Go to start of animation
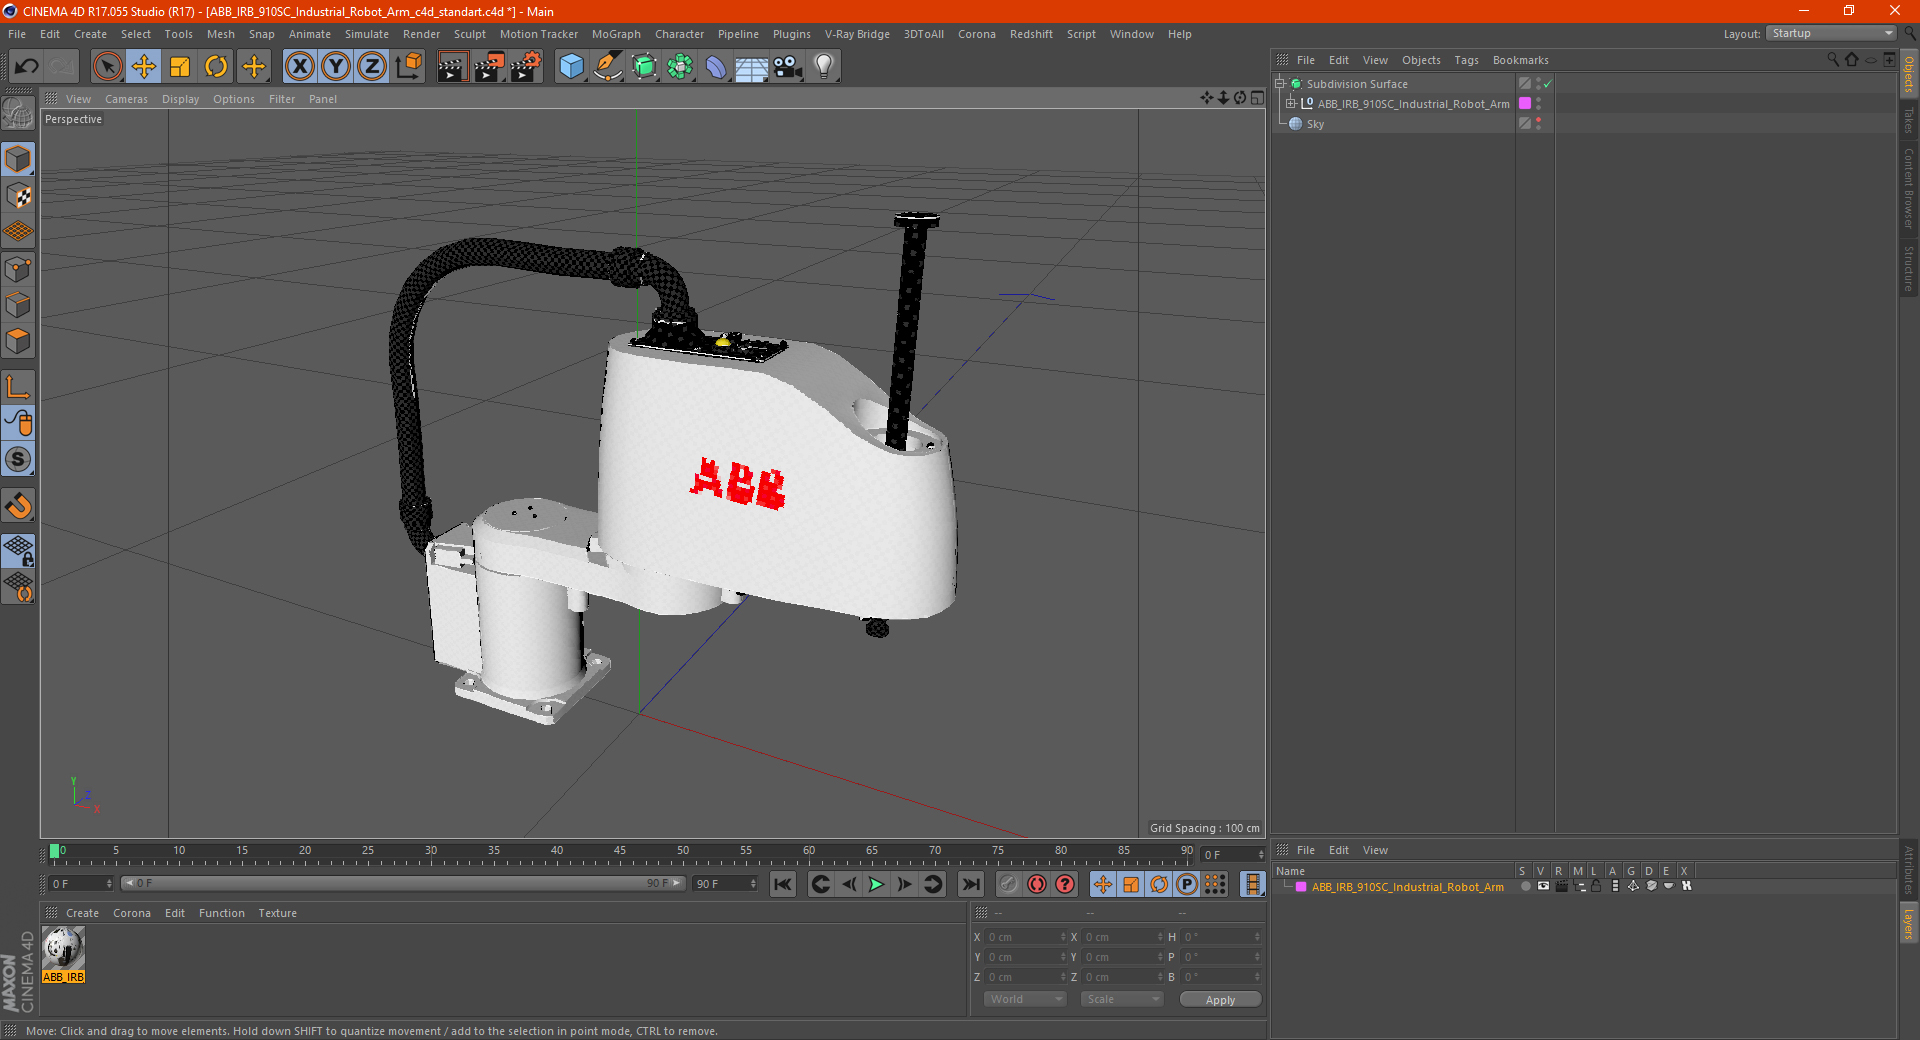 [783, 884]
